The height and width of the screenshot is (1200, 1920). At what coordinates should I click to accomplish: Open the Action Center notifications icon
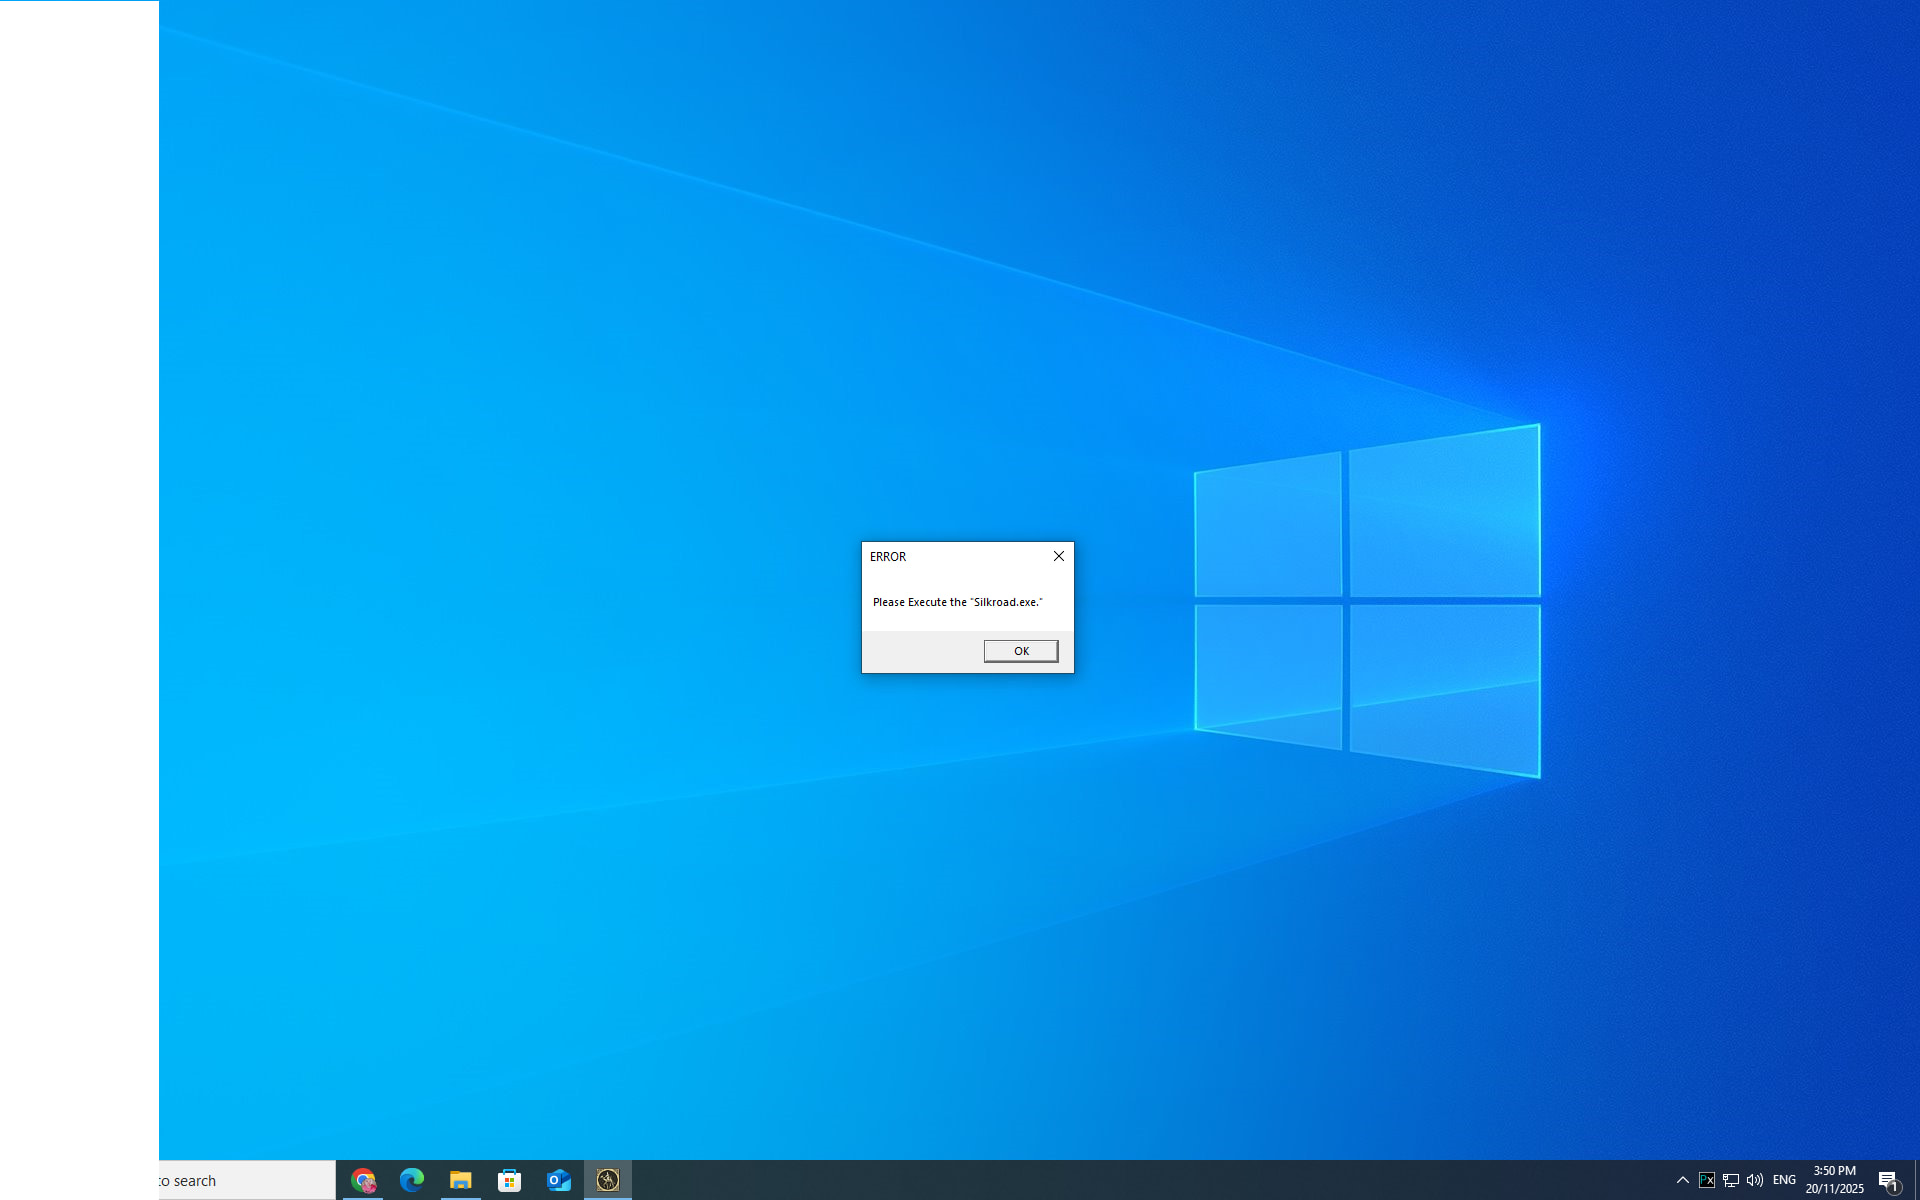[1888, 1180]
